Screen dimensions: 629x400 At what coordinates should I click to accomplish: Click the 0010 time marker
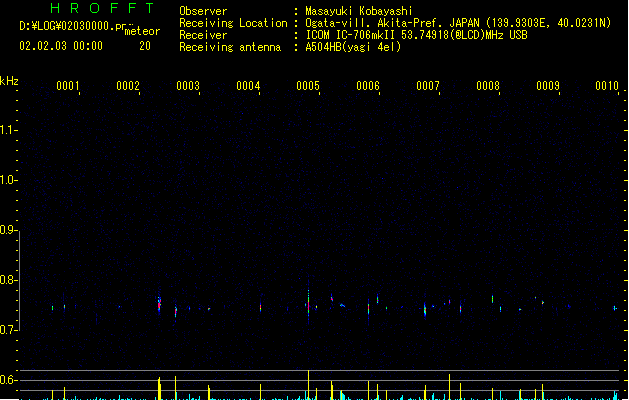[x=607, y=86]
